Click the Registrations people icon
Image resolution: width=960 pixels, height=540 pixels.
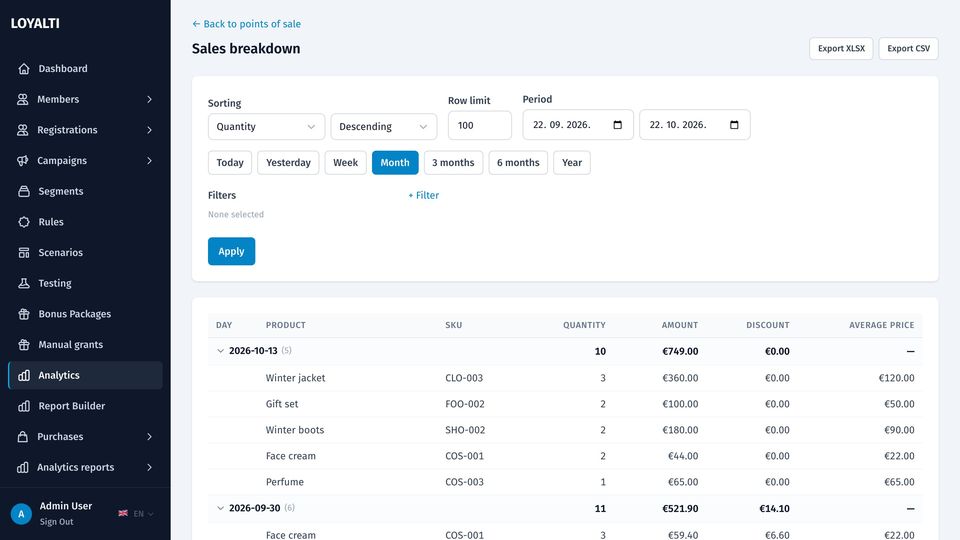pos(23,130)
